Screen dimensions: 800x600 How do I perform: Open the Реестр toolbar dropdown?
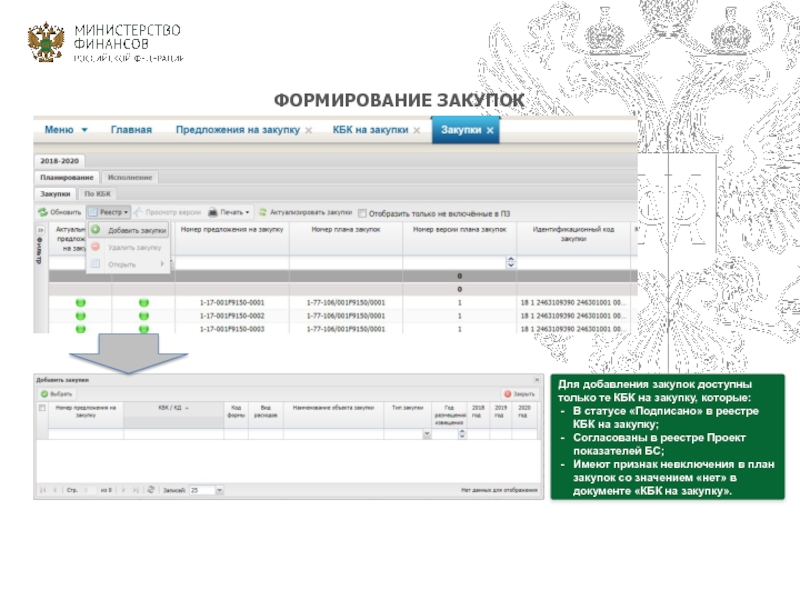pyautogui.click(x=109, y=212)
